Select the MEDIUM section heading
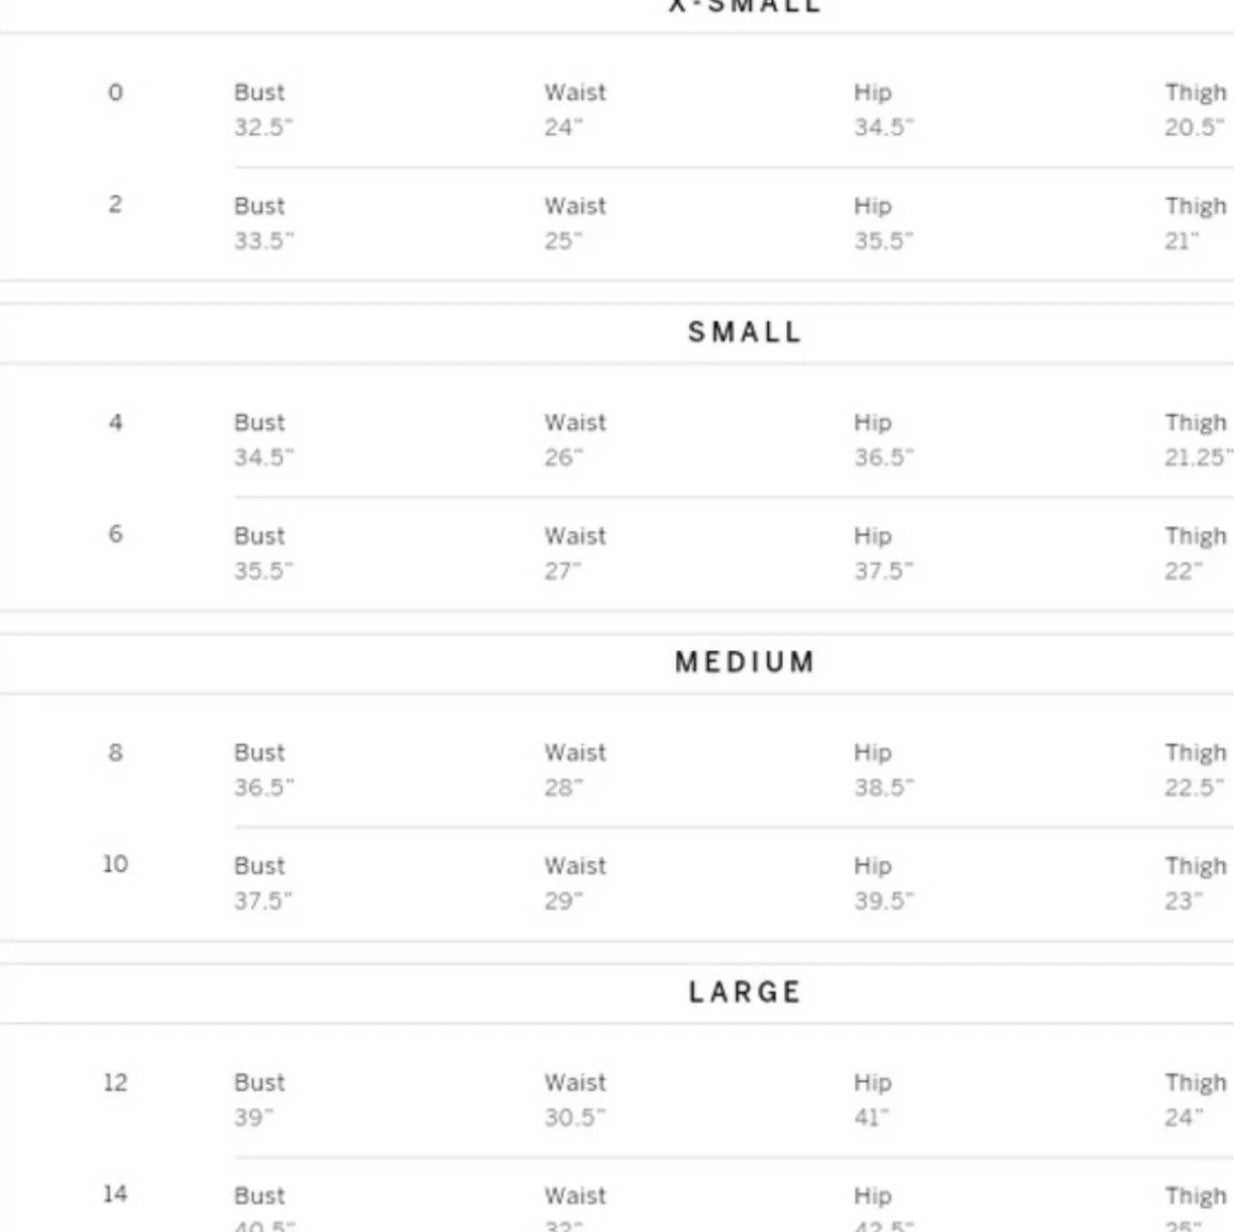Image resolution: width=1234 pixels, height=1232 pixels. coord(745,662)
